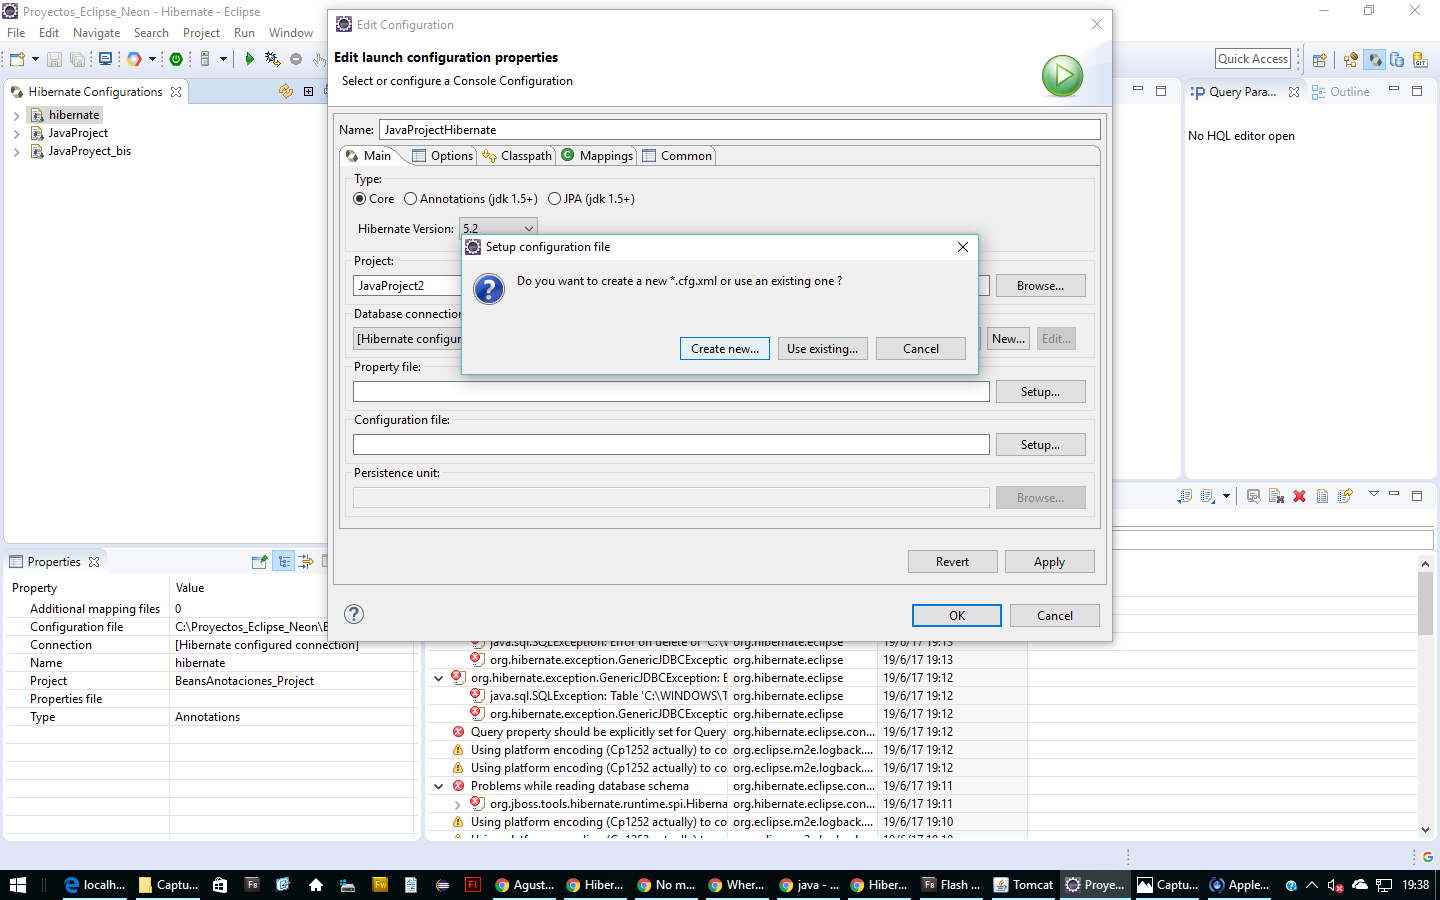Viewport: 1440px width, 900px height.
Task: Click the log view vertical scrollbar
Action: [x=1425, y=697]
